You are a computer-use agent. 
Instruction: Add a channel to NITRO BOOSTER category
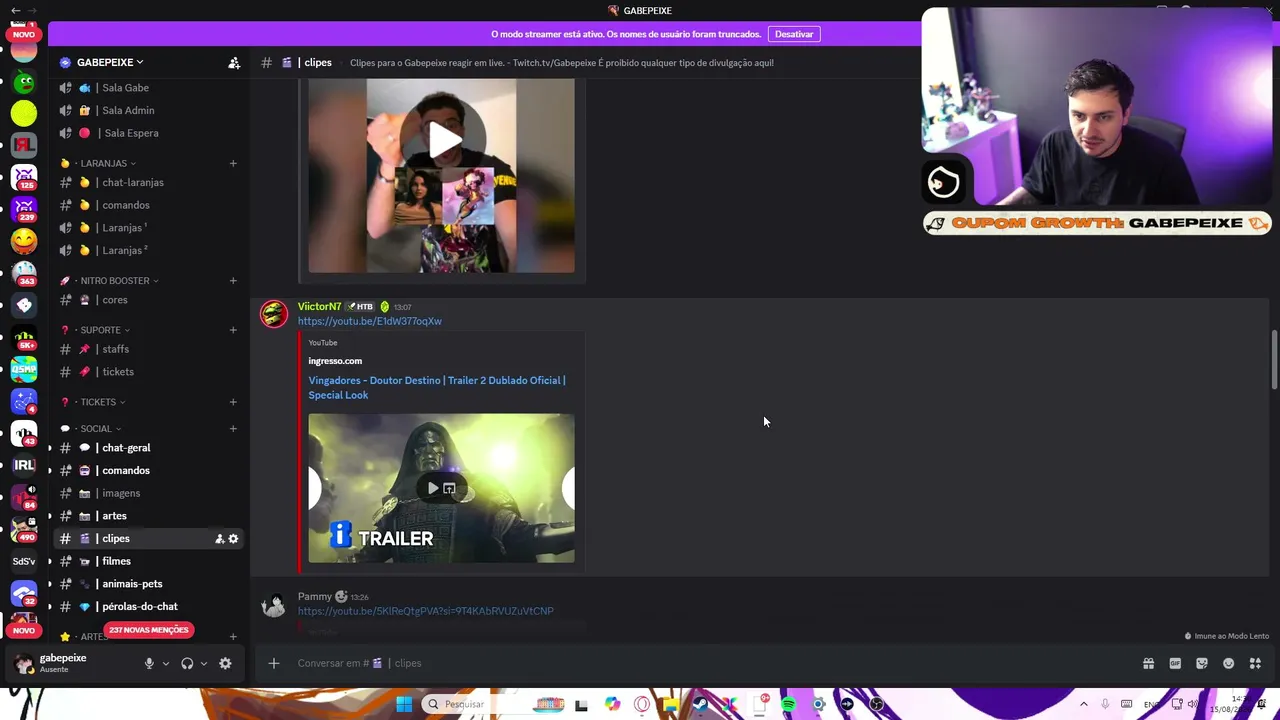click(233, 281)
